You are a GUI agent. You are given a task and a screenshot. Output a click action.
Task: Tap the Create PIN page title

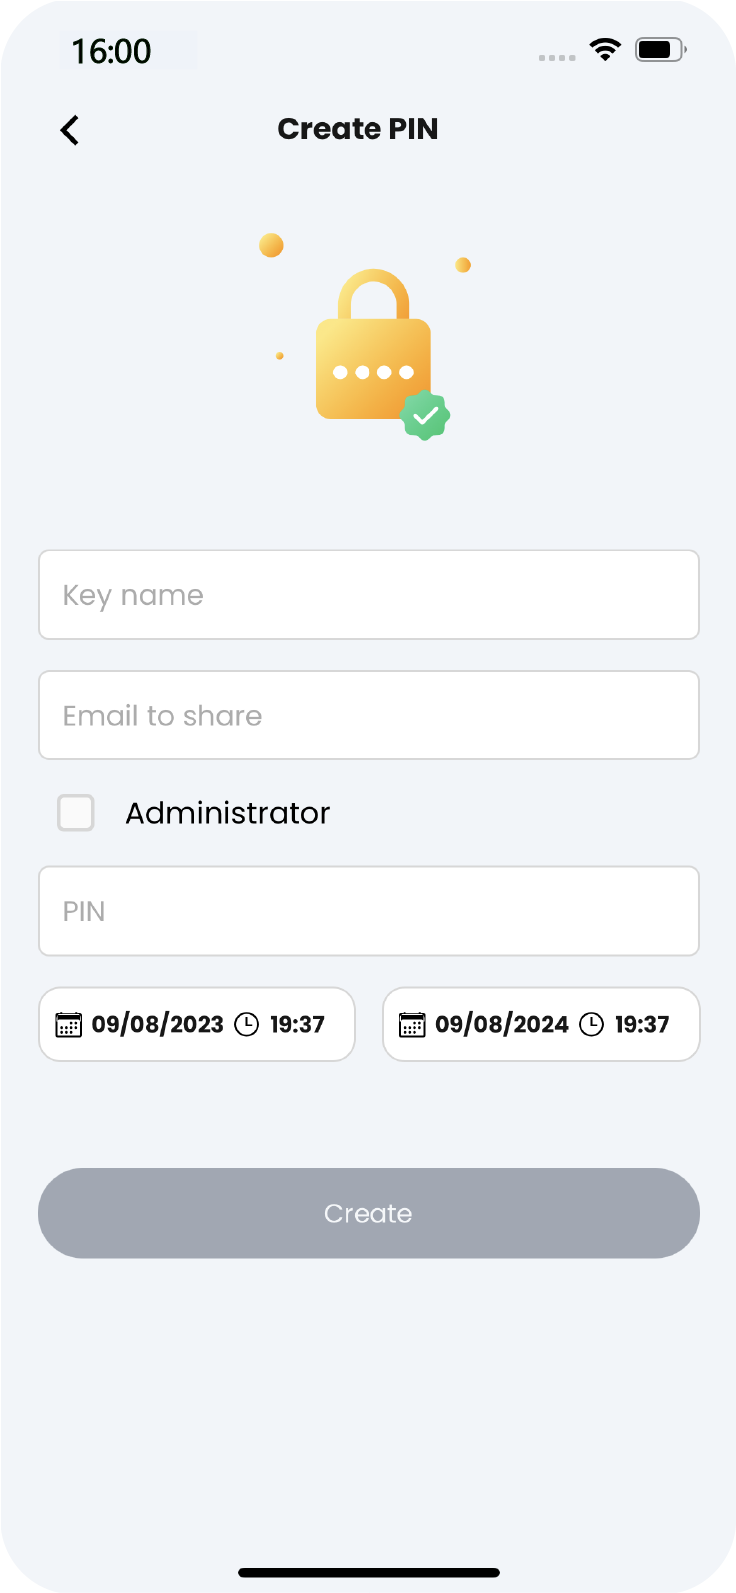coord(358,129)
